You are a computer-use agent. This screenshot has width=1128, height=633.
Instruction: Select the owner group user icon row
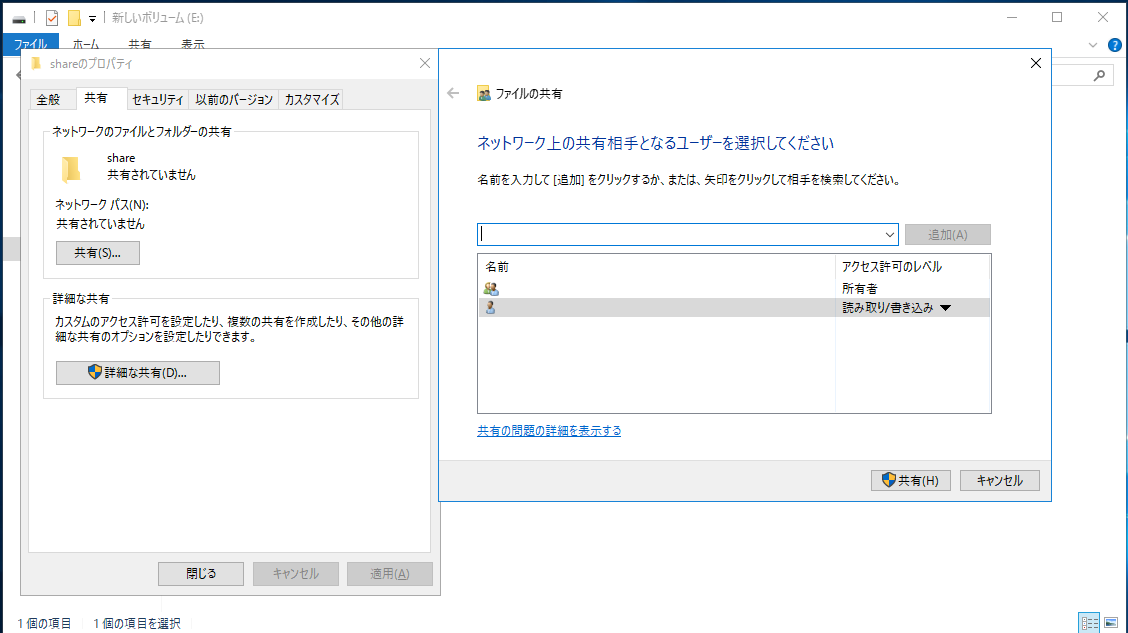pyautogui.click(x=734, y=288)
